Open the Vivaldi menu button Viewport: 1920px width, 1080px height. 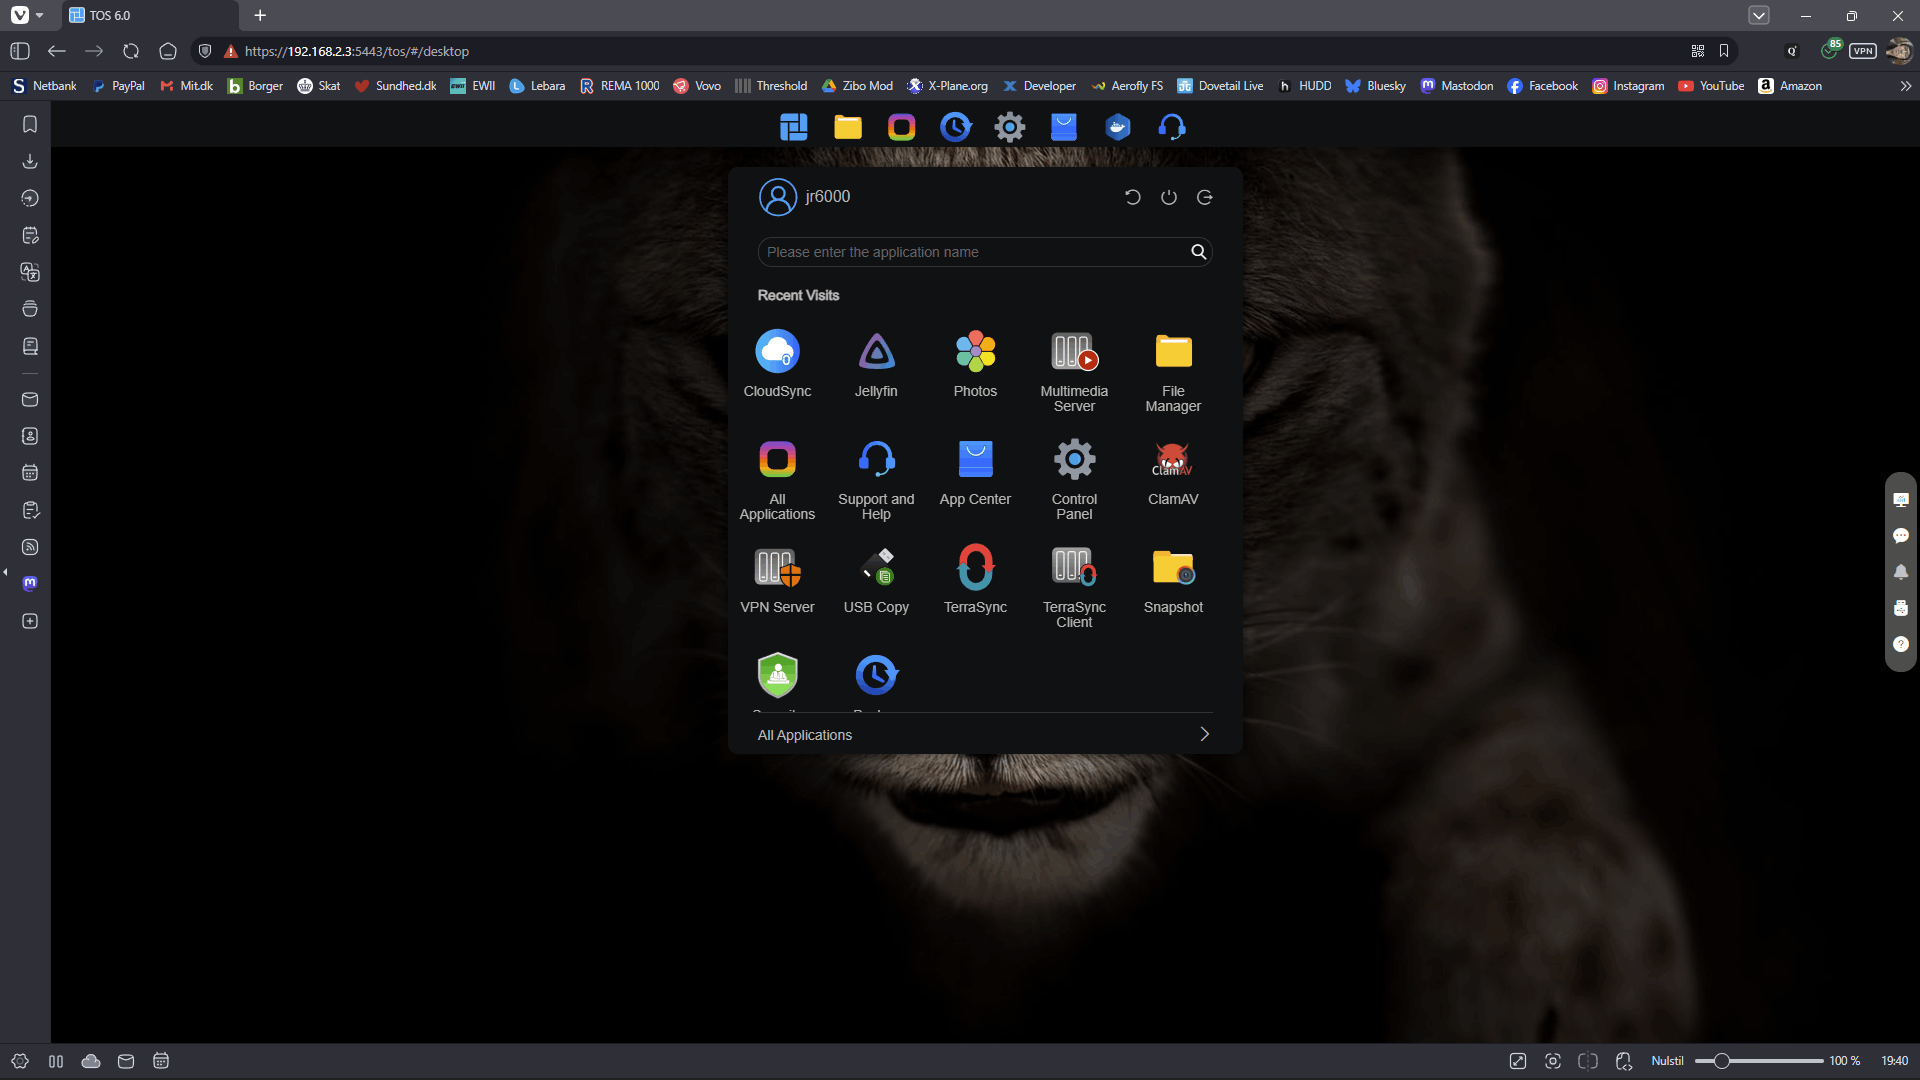pyautogui.click(x=19, y=15)
